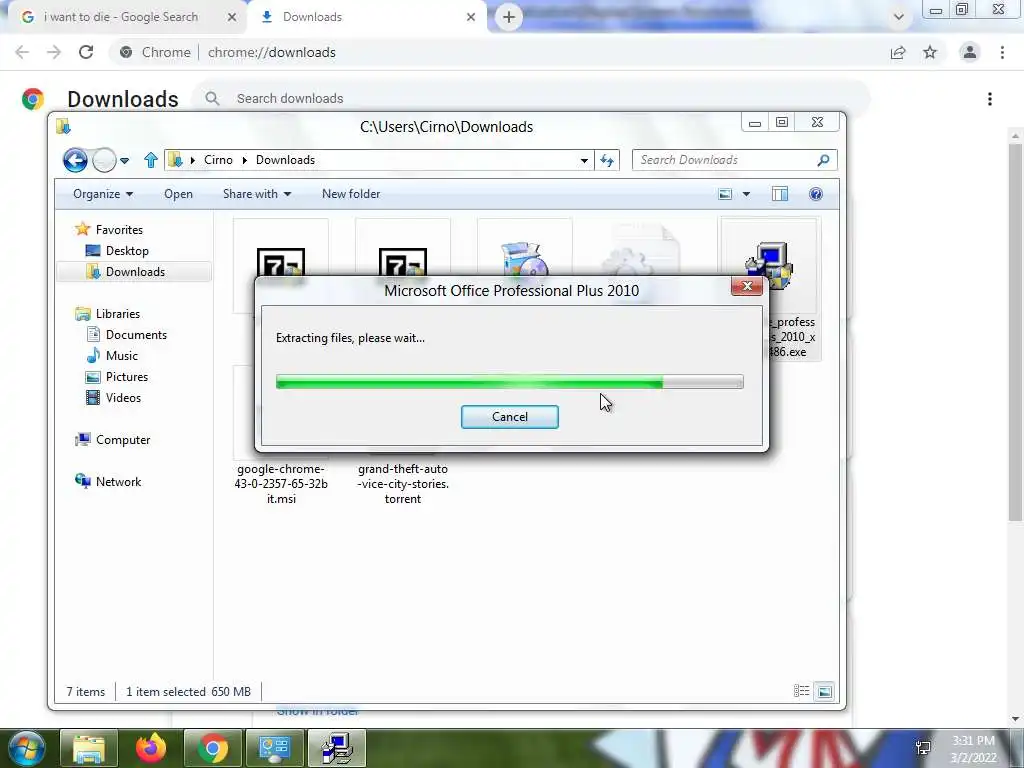Select the installer disc icon file
Viewport: 1024px width, 768px height.
click(524, 260)
